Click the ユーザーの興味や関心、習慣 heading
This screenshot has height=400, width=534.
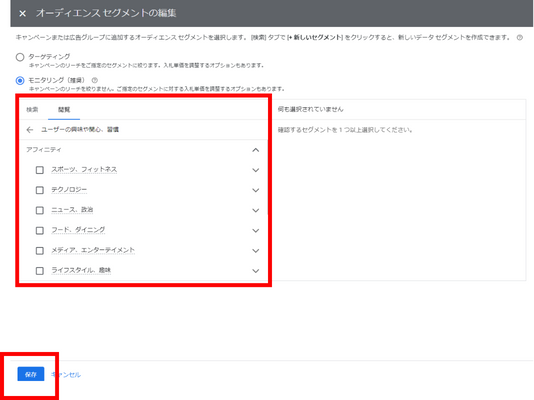(x=80, y=130)
